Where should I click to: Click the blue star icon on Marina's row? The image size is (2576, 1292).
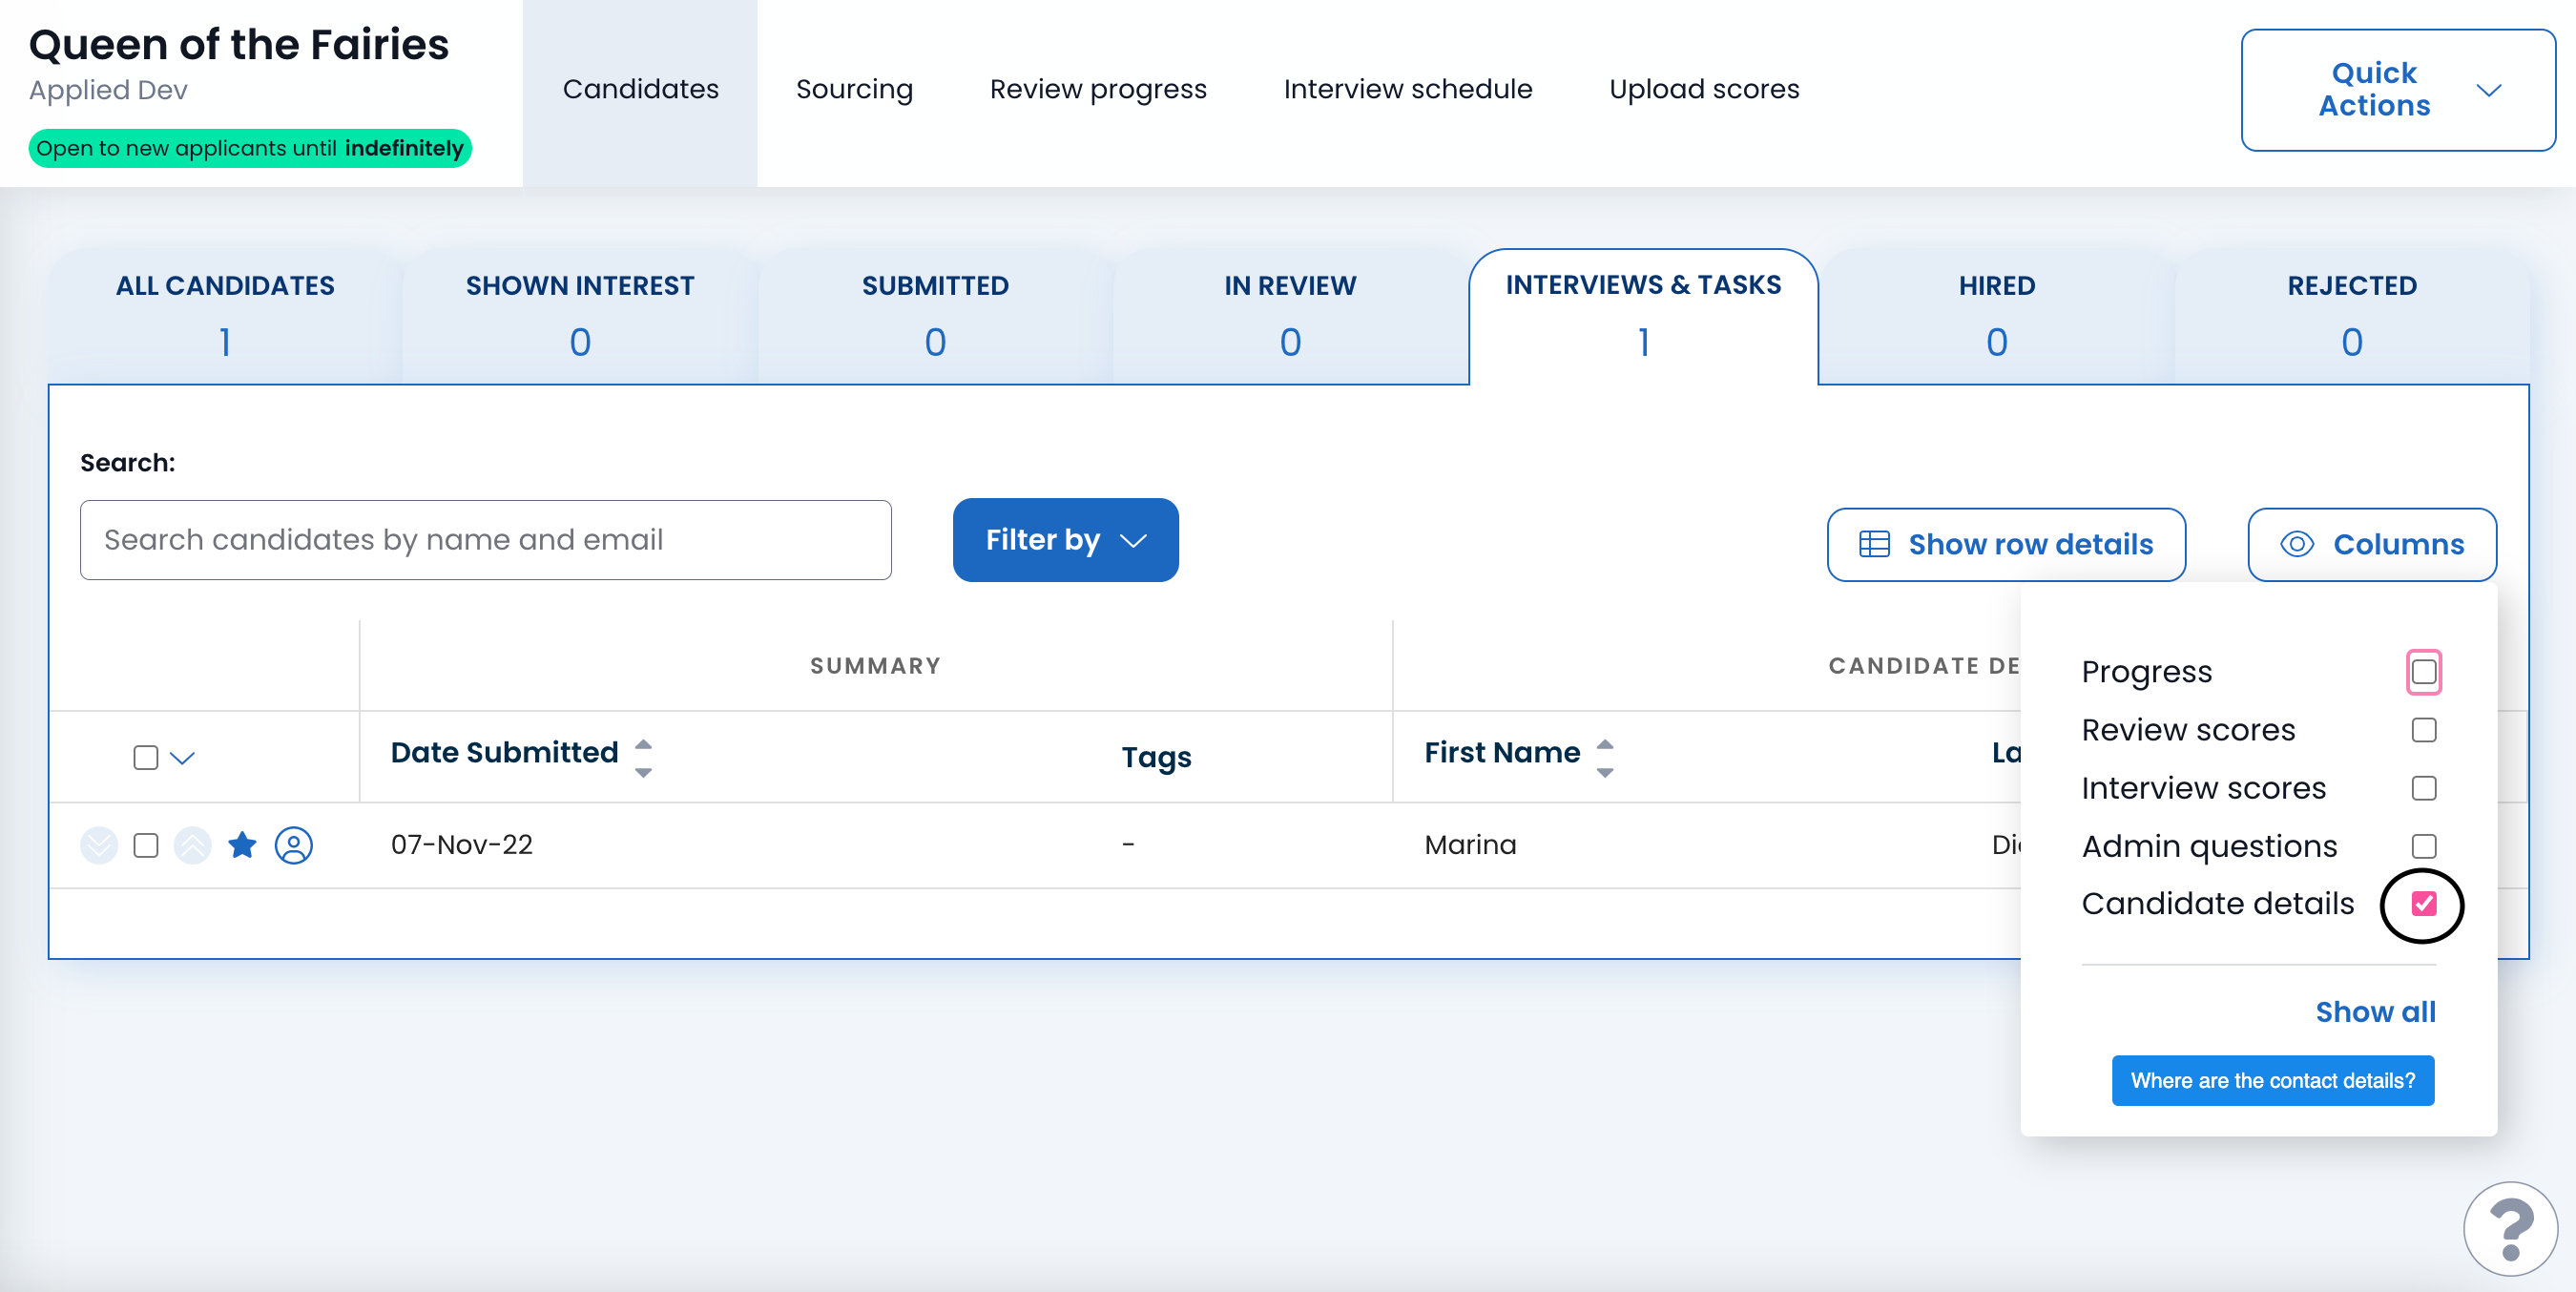(x=242, y=845)
